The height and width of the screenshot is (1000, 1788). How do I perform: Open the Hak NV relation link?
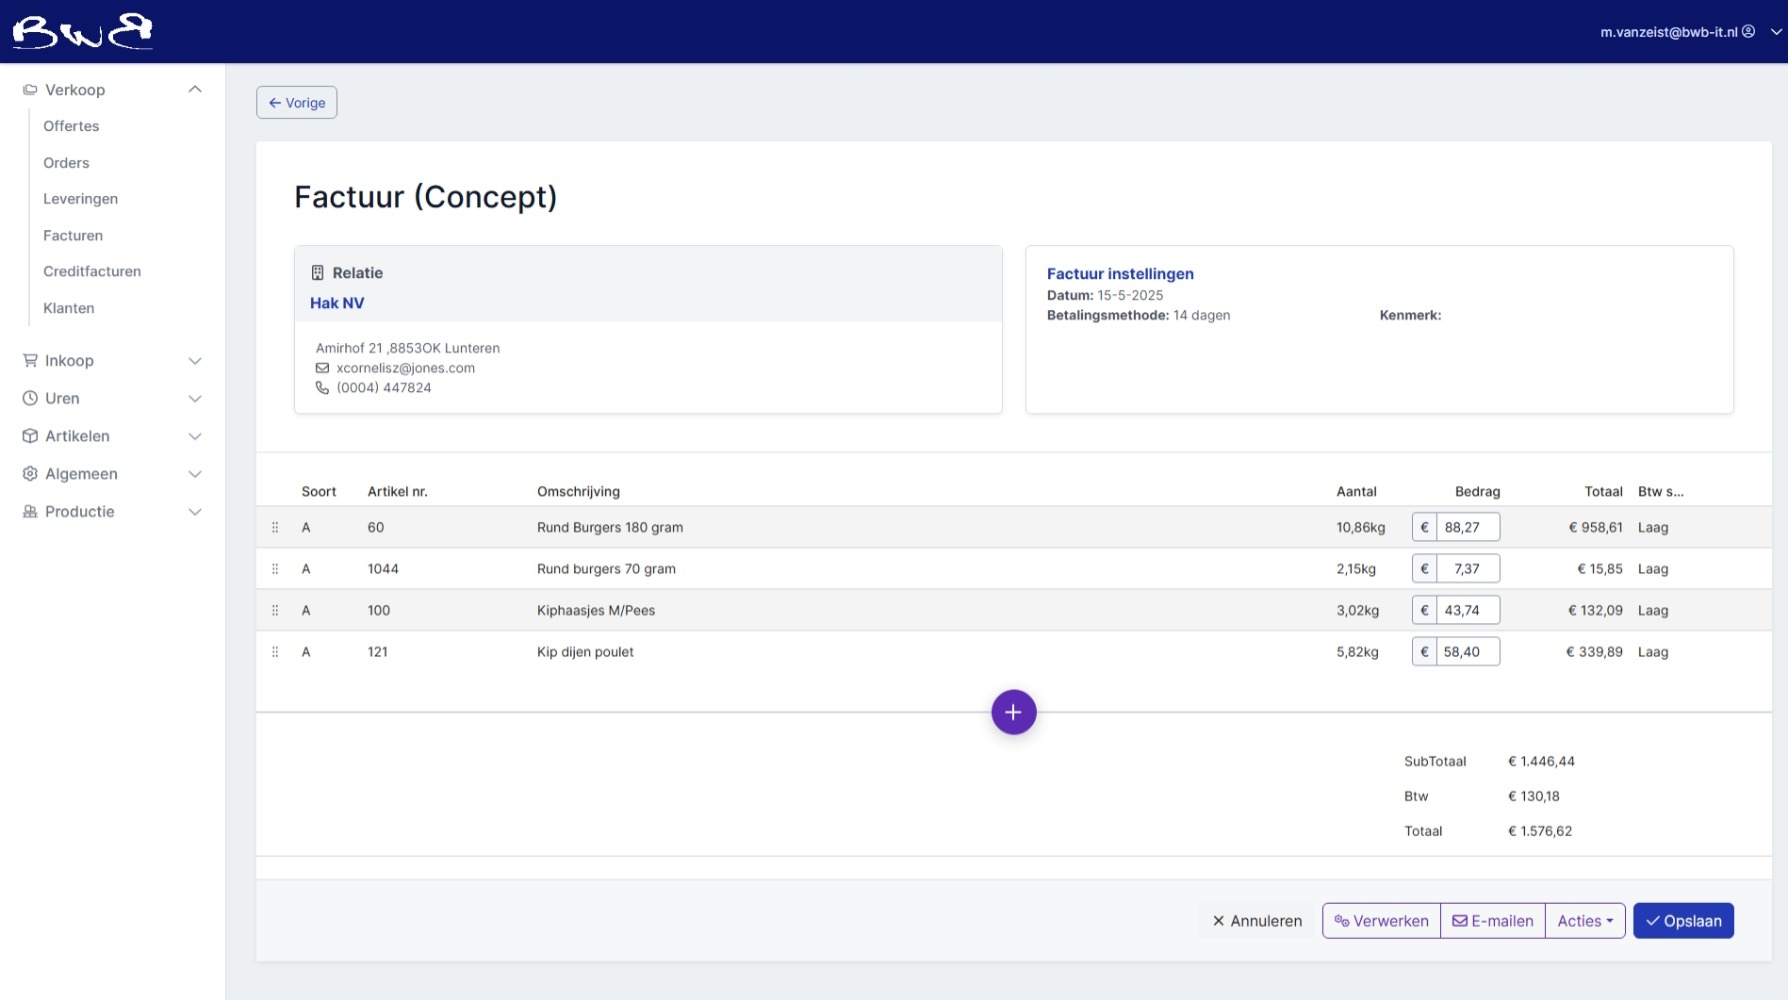[337, 303]
